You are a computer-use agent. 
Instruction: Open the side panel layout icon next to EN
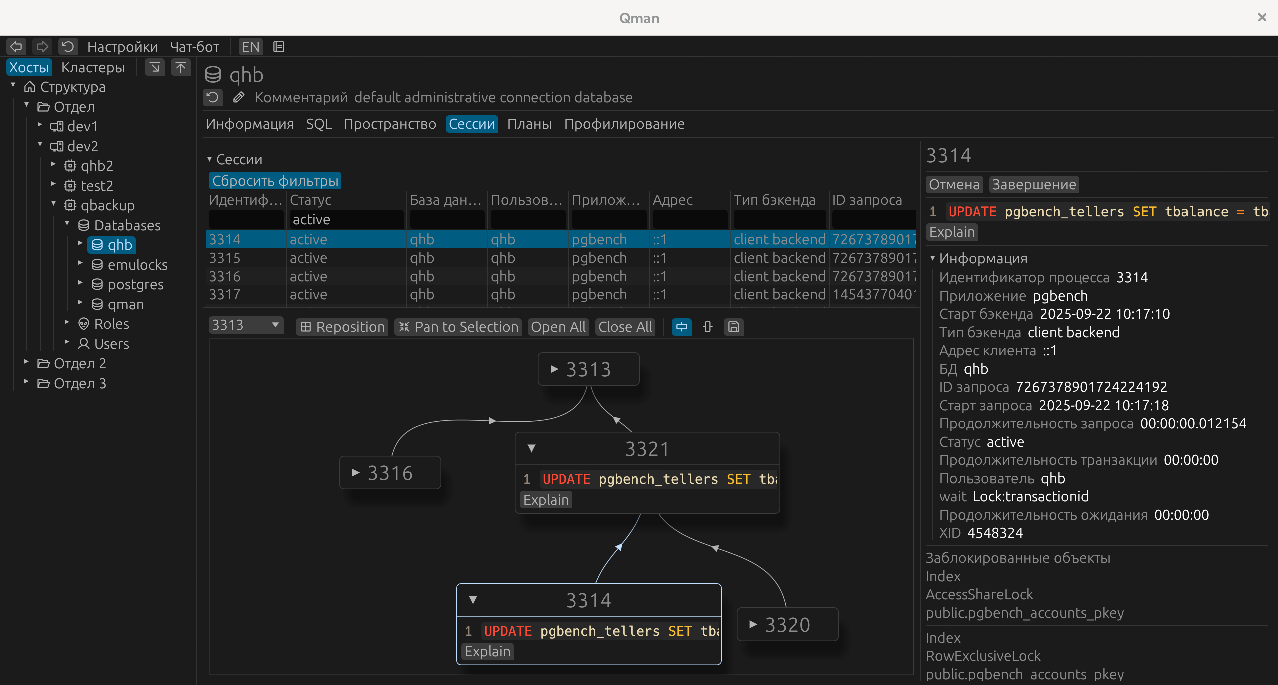pyautogui.click(x=279, y=47)
